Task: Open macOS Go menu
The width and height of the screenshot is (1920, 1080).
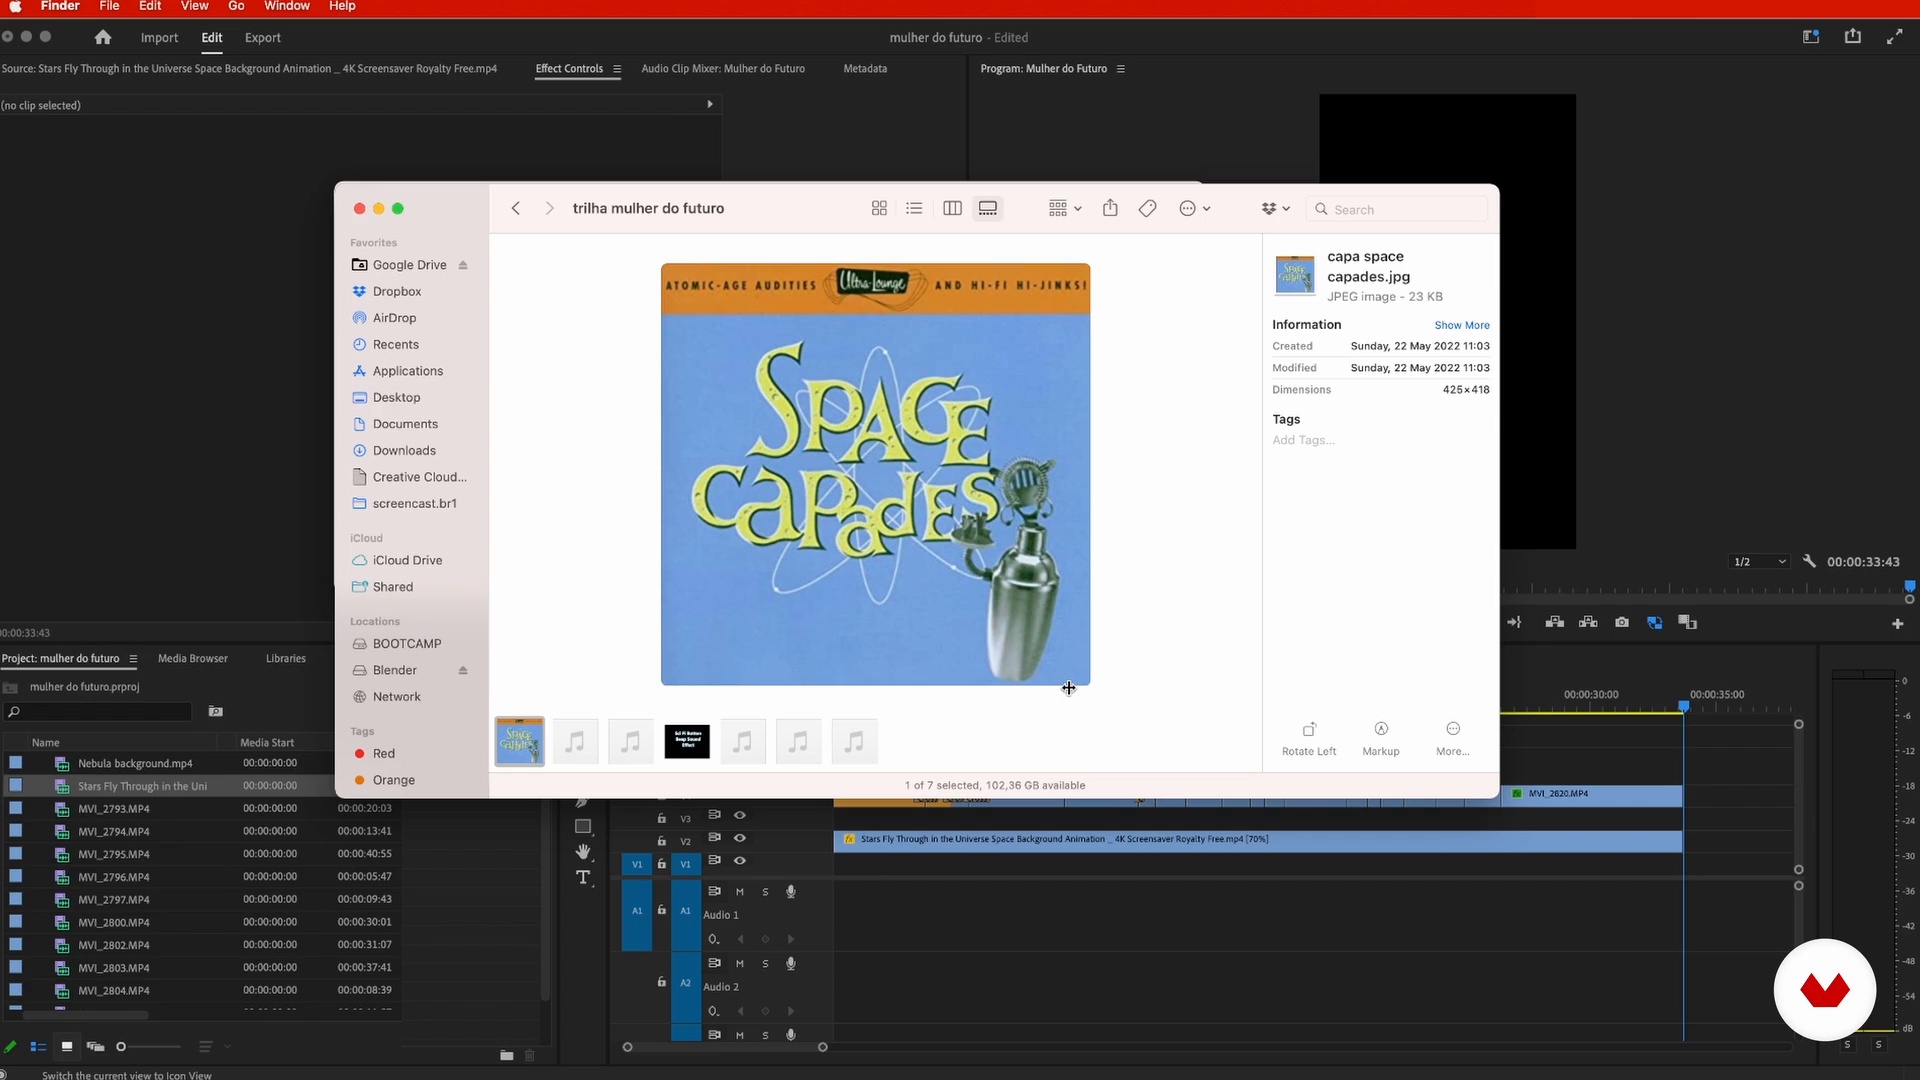Action: [236, 6]
